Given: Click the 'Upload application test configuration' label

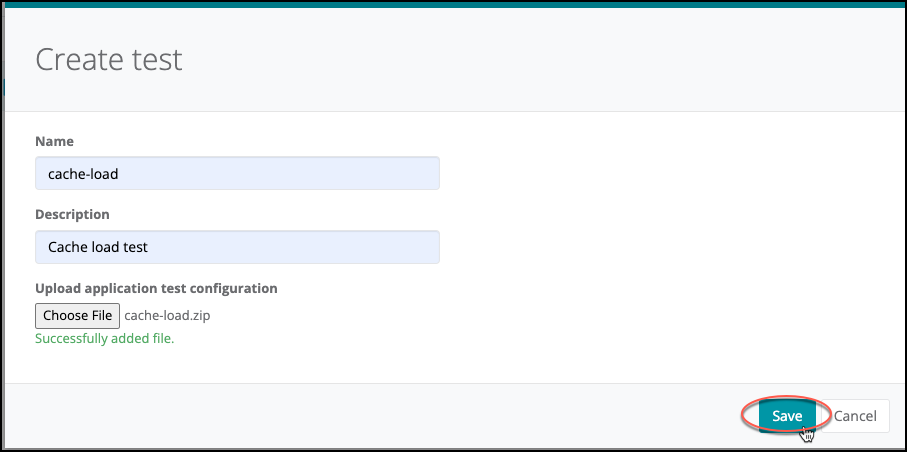Looking at the screenshot, I should pos(156,288).
